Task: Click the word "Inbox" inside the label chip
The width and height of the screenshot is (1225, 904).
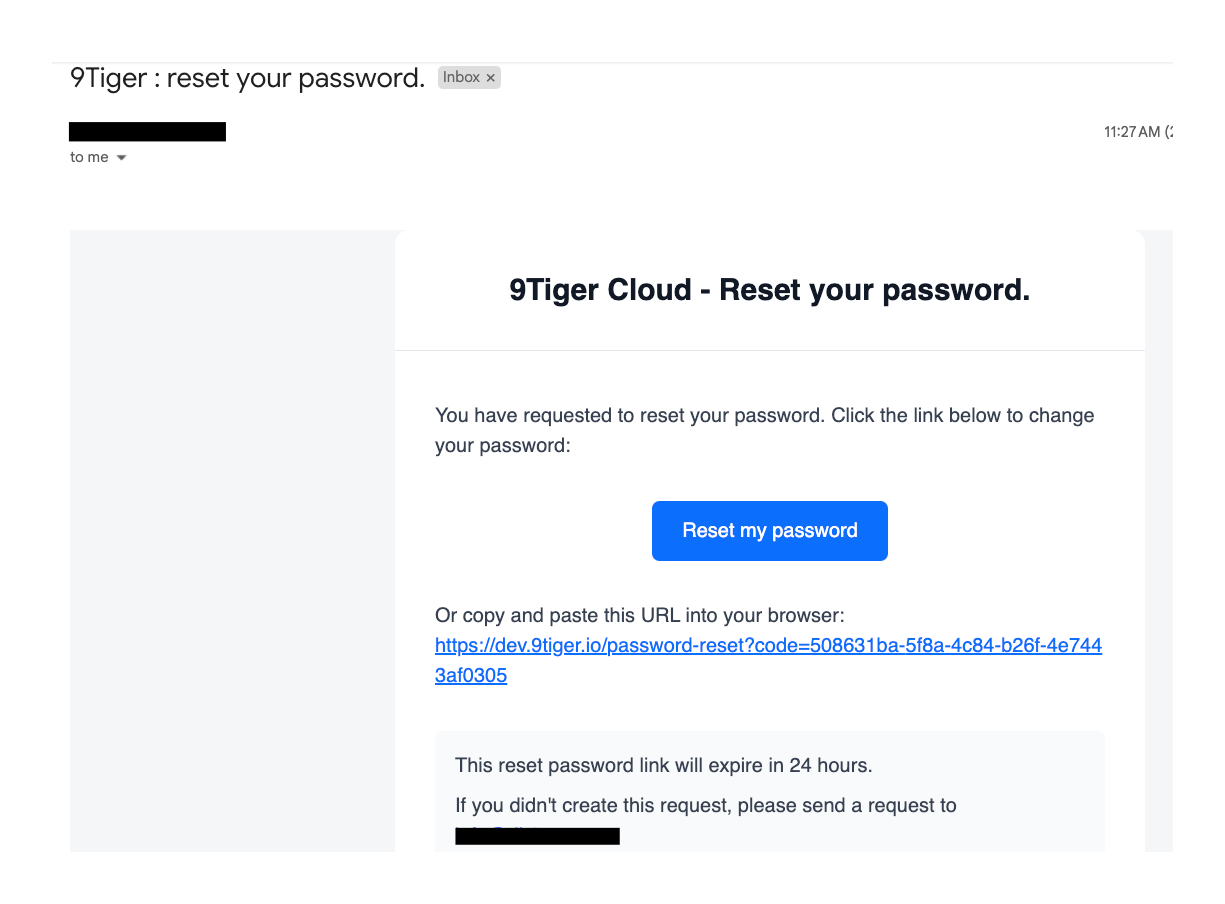Action: [461, 78]
